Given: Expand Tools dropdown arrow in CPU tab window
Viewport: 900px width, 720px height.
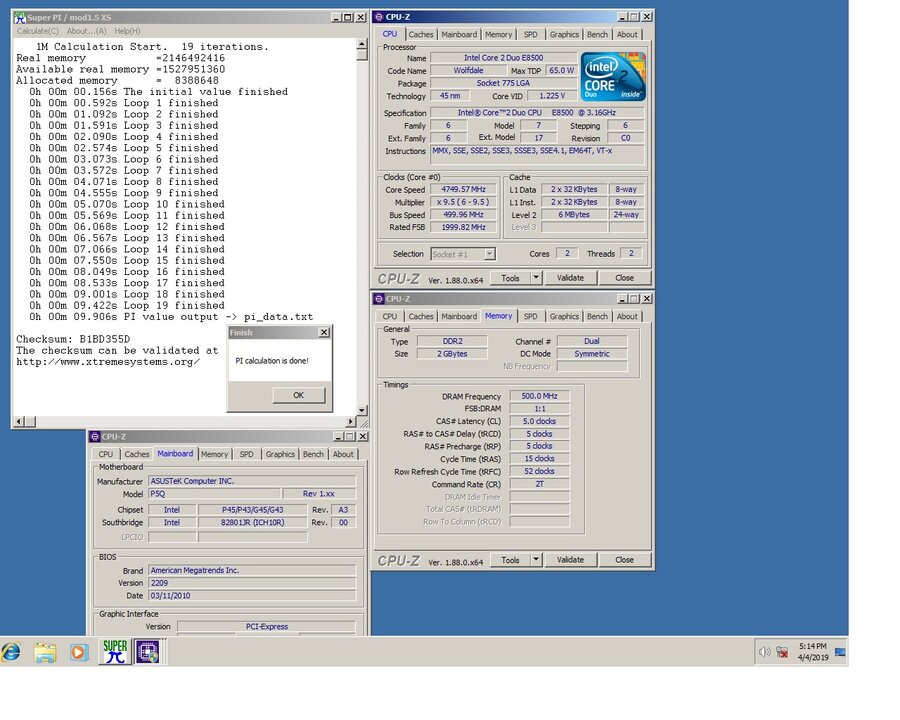Looking at the screenshot, I should tap(536, 278).
